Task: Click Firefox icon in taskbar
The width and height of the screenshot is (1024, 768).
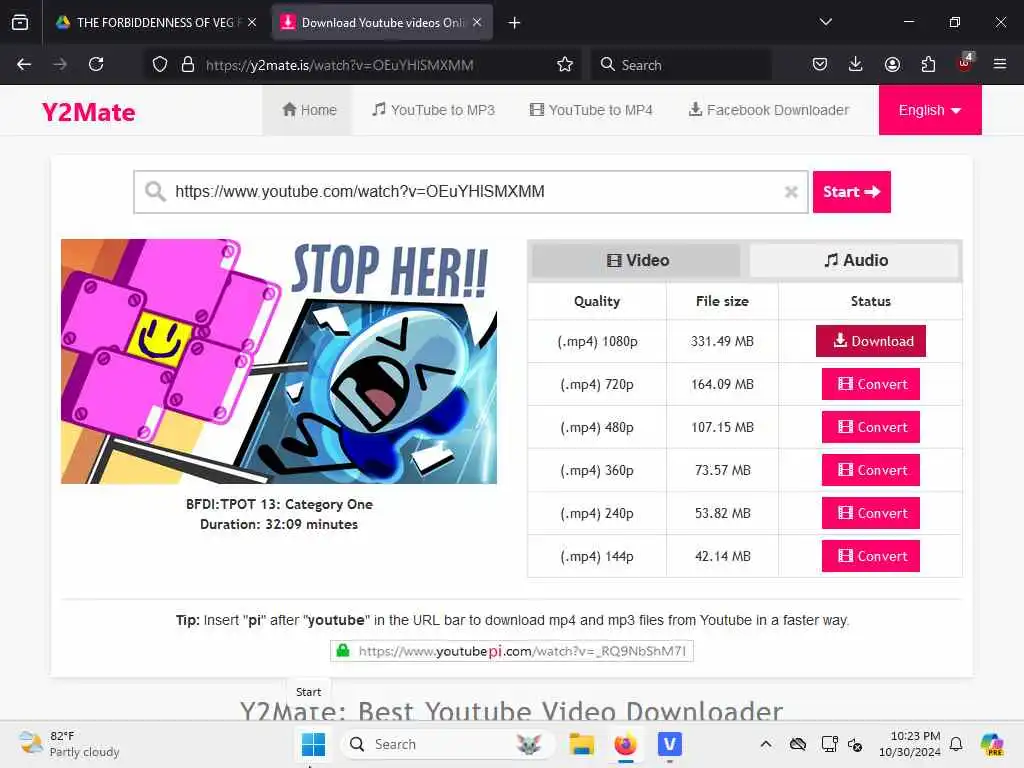Action: point(625,744)
